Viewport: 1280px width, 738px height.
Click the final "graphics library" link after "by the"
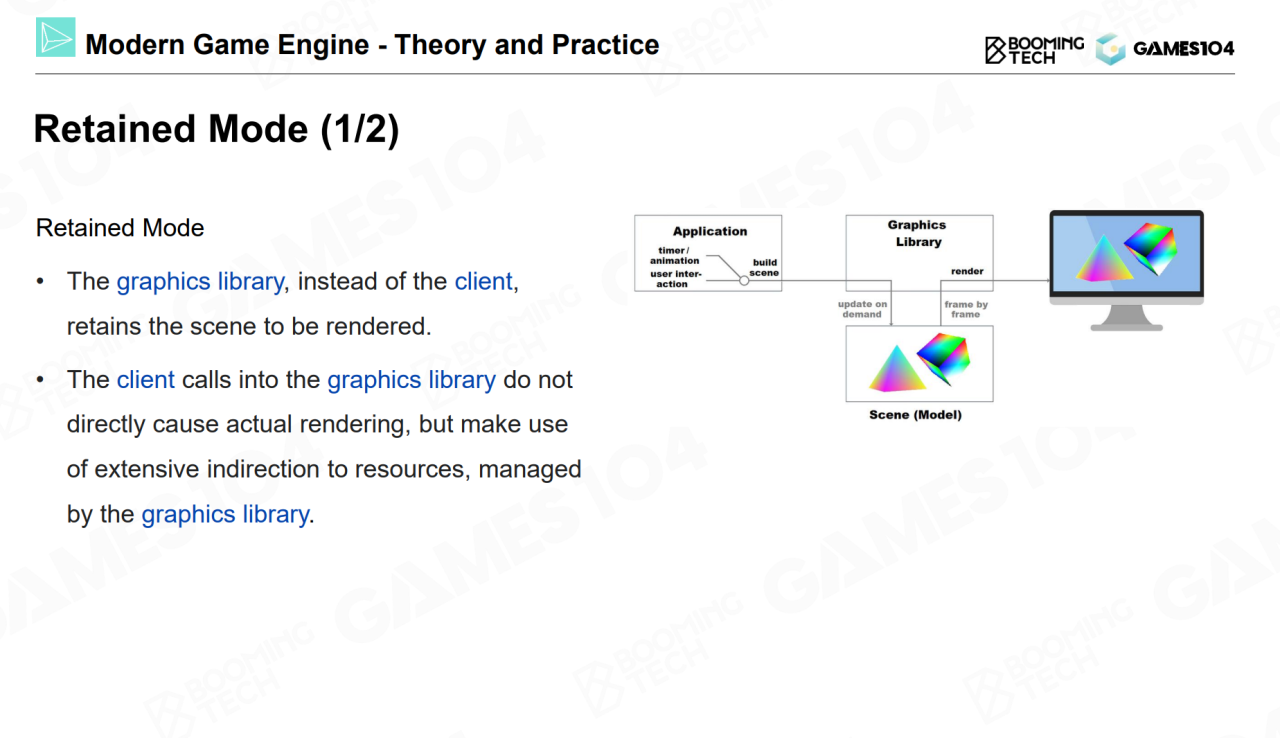click(225, 514)
